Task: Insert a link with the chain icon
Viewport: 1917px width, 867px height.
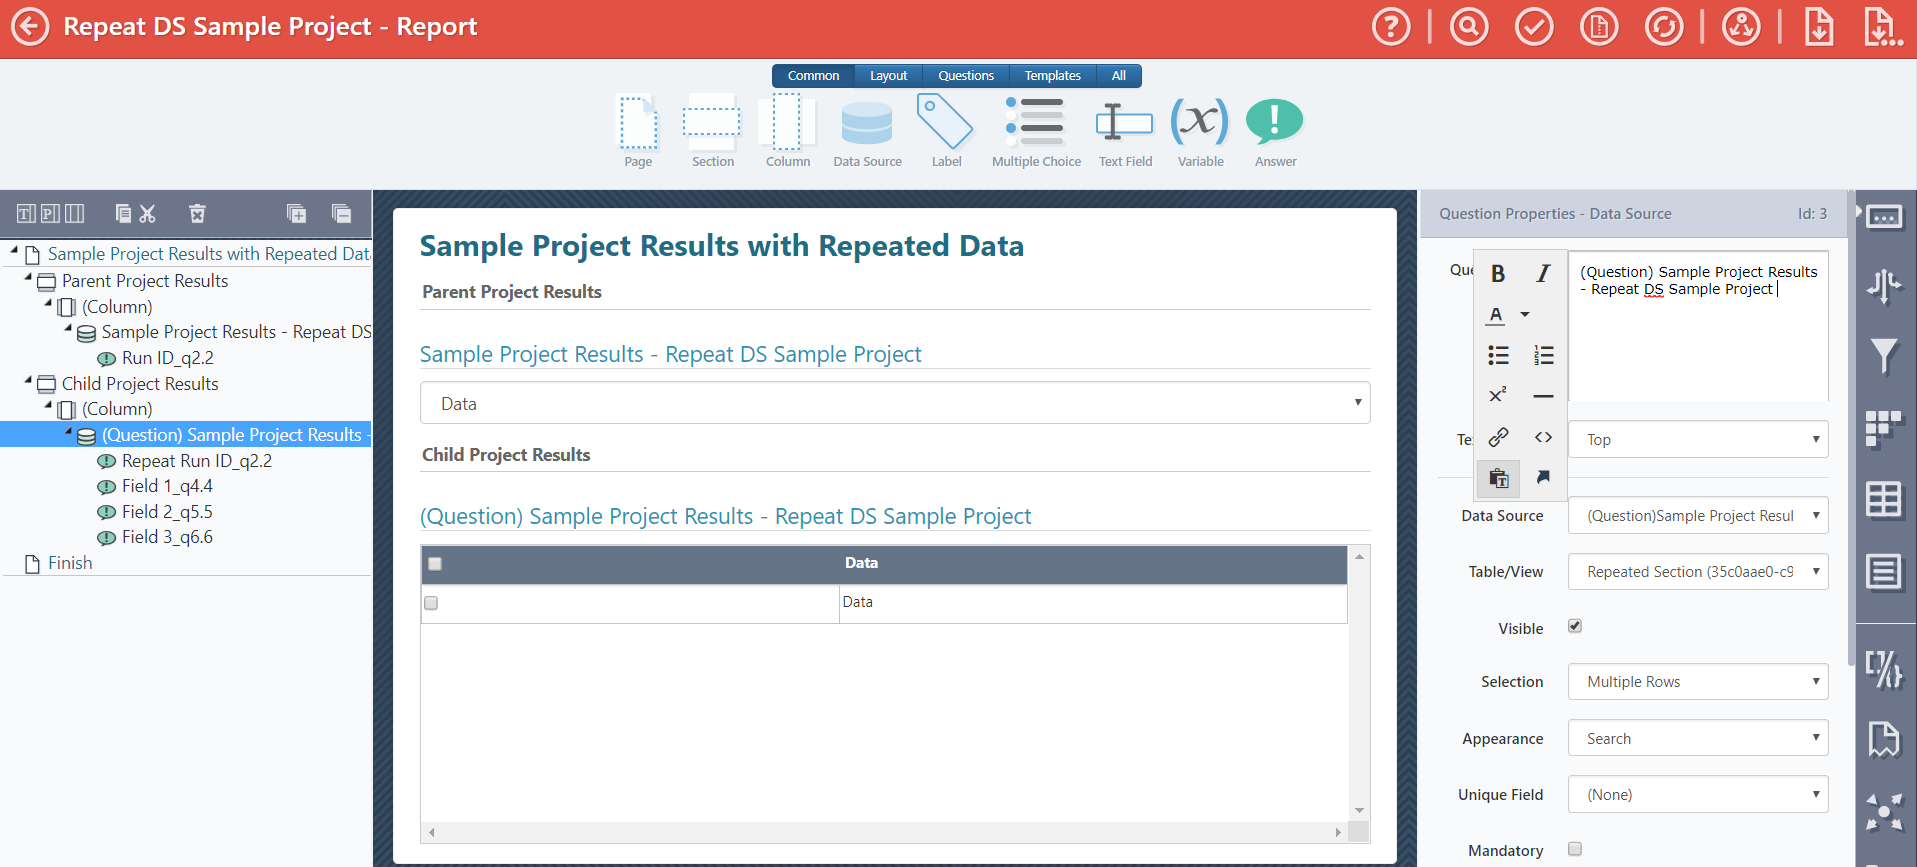Action: [1498, 437]
